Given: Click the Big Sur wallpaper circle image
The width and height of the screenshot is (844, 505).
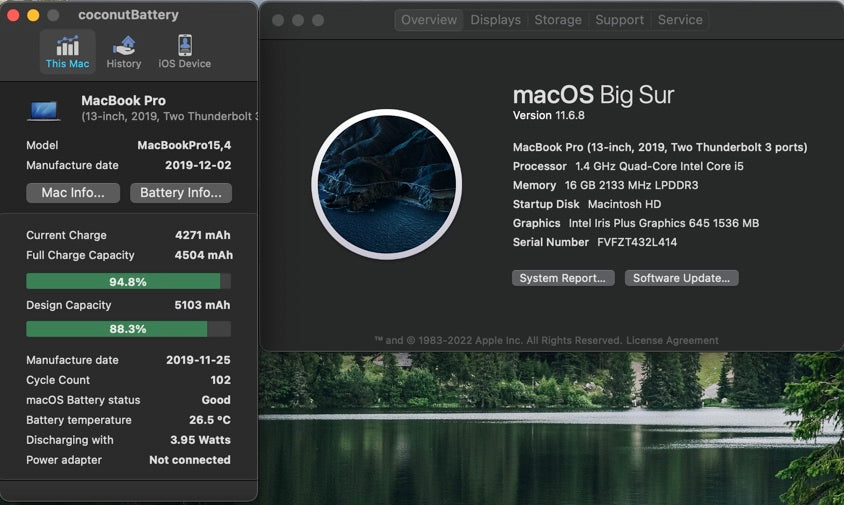Looking at the screenshot, I should pyautogui.click(x=386, y=184).
